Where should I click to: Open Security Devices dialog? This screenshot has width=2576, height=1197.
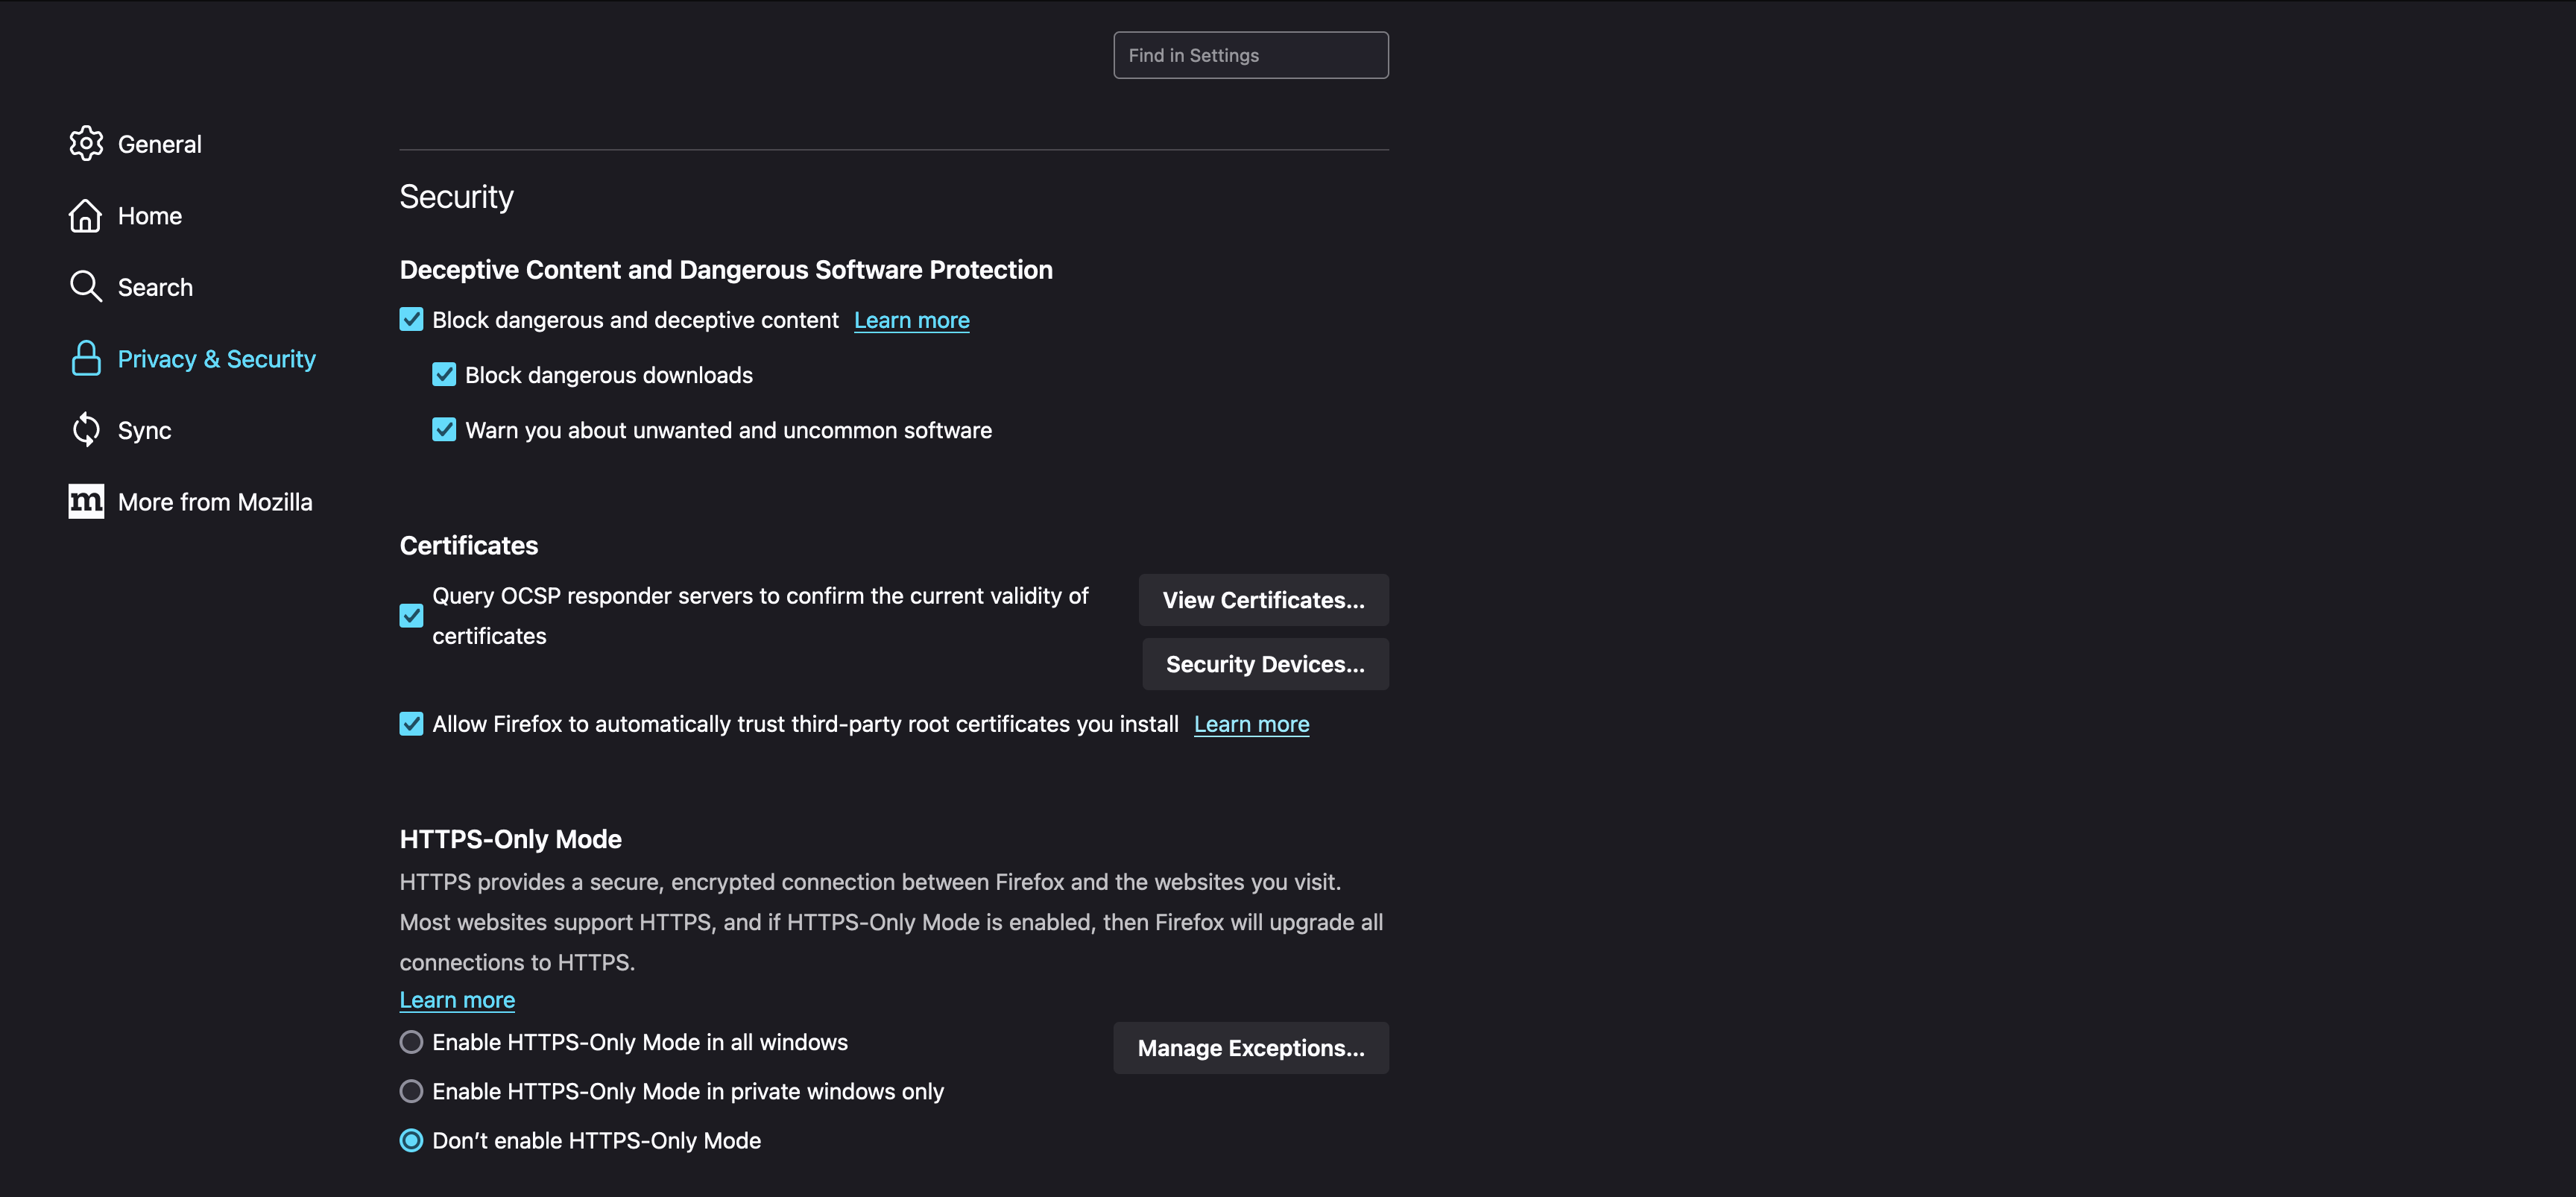click(x=1265, y=664)
